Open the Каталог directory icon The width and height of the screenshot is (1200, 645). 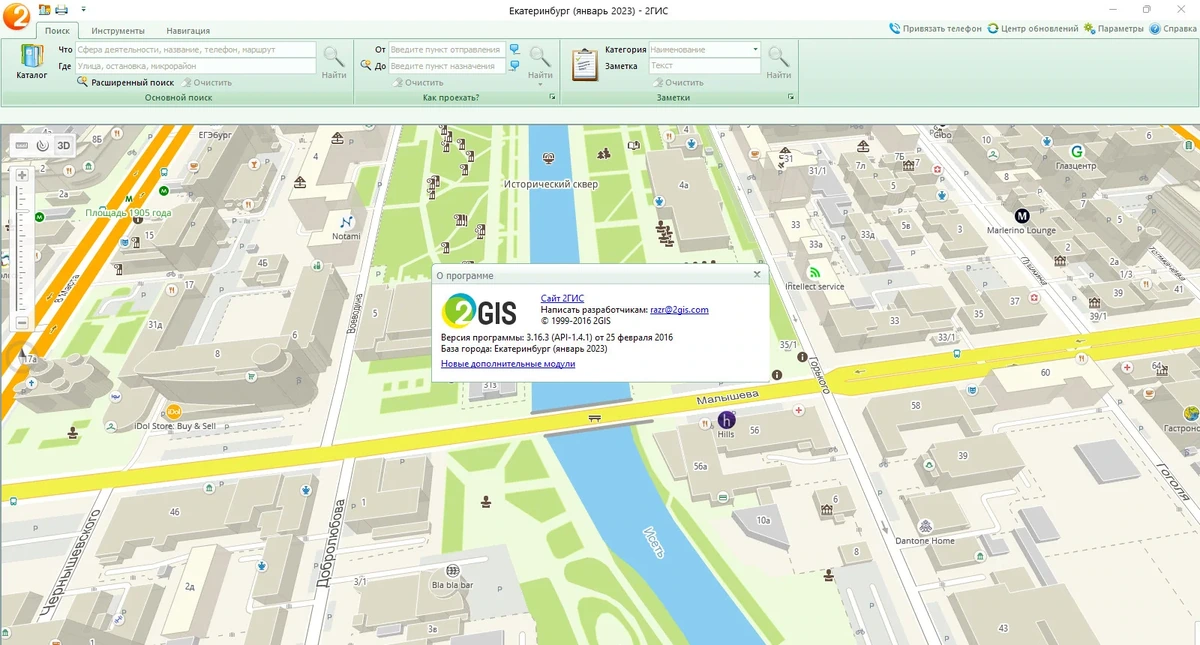pyautogui.click(x=32, y=62)
